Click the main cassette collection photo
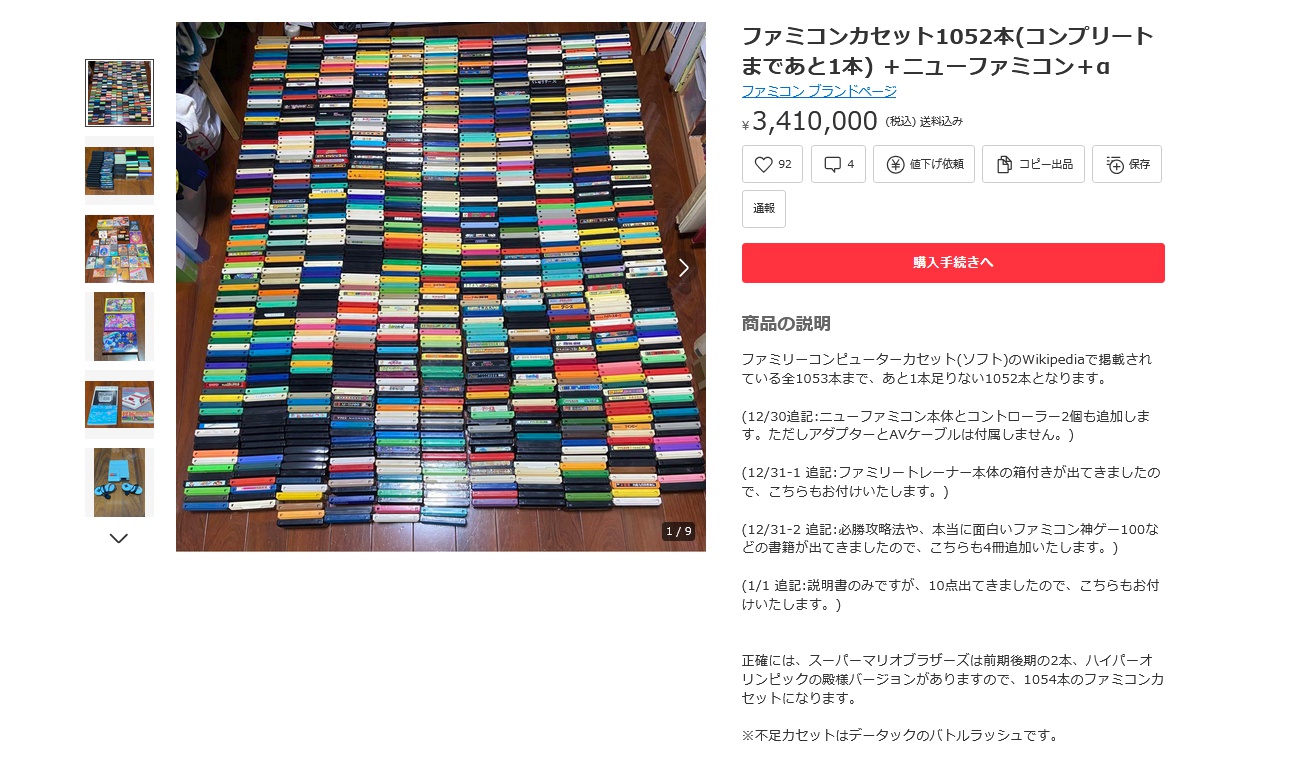The height and width of the screenshot is (761, 1301). [x=441, y=287]
